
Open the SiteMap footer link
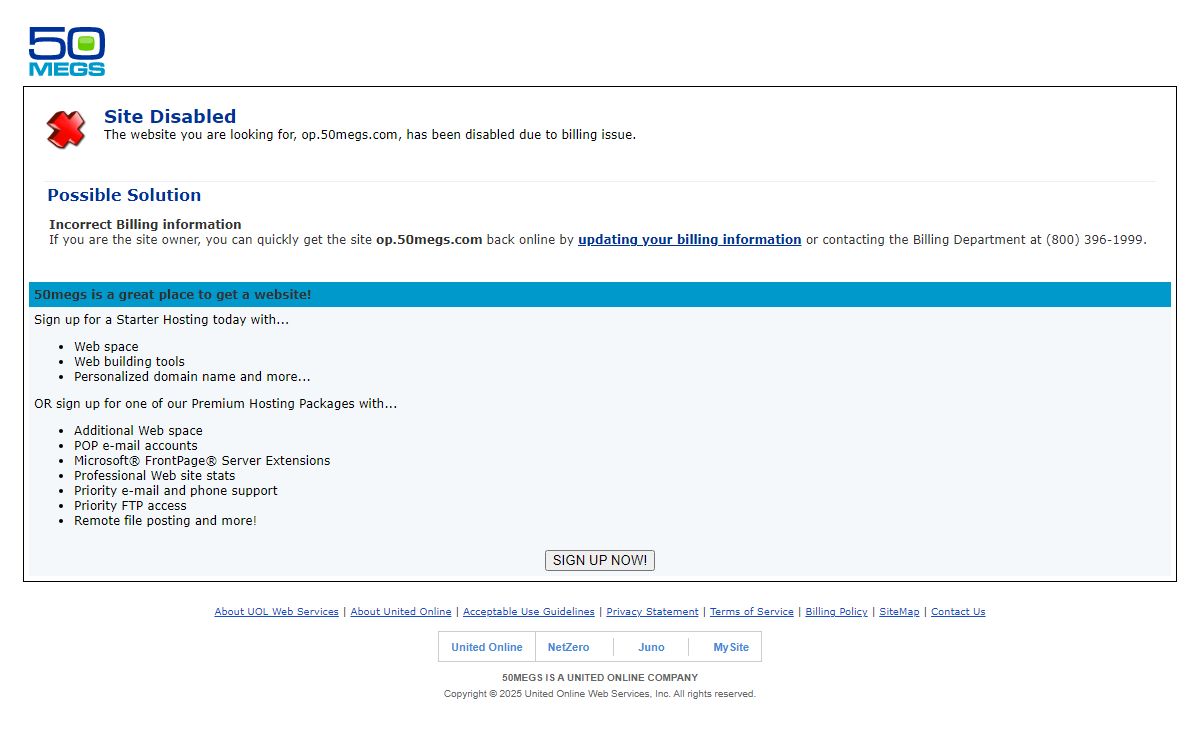pos(899,612)
